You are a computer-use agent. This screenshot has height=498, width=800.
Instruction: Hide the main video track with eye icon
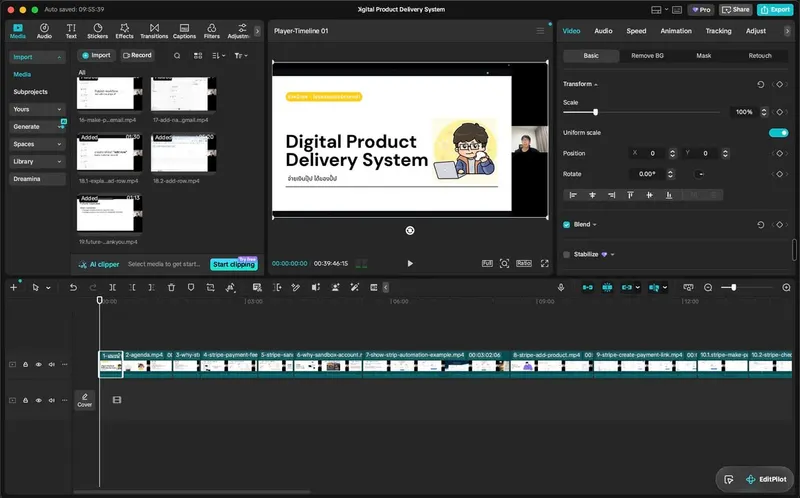(38, 364)
